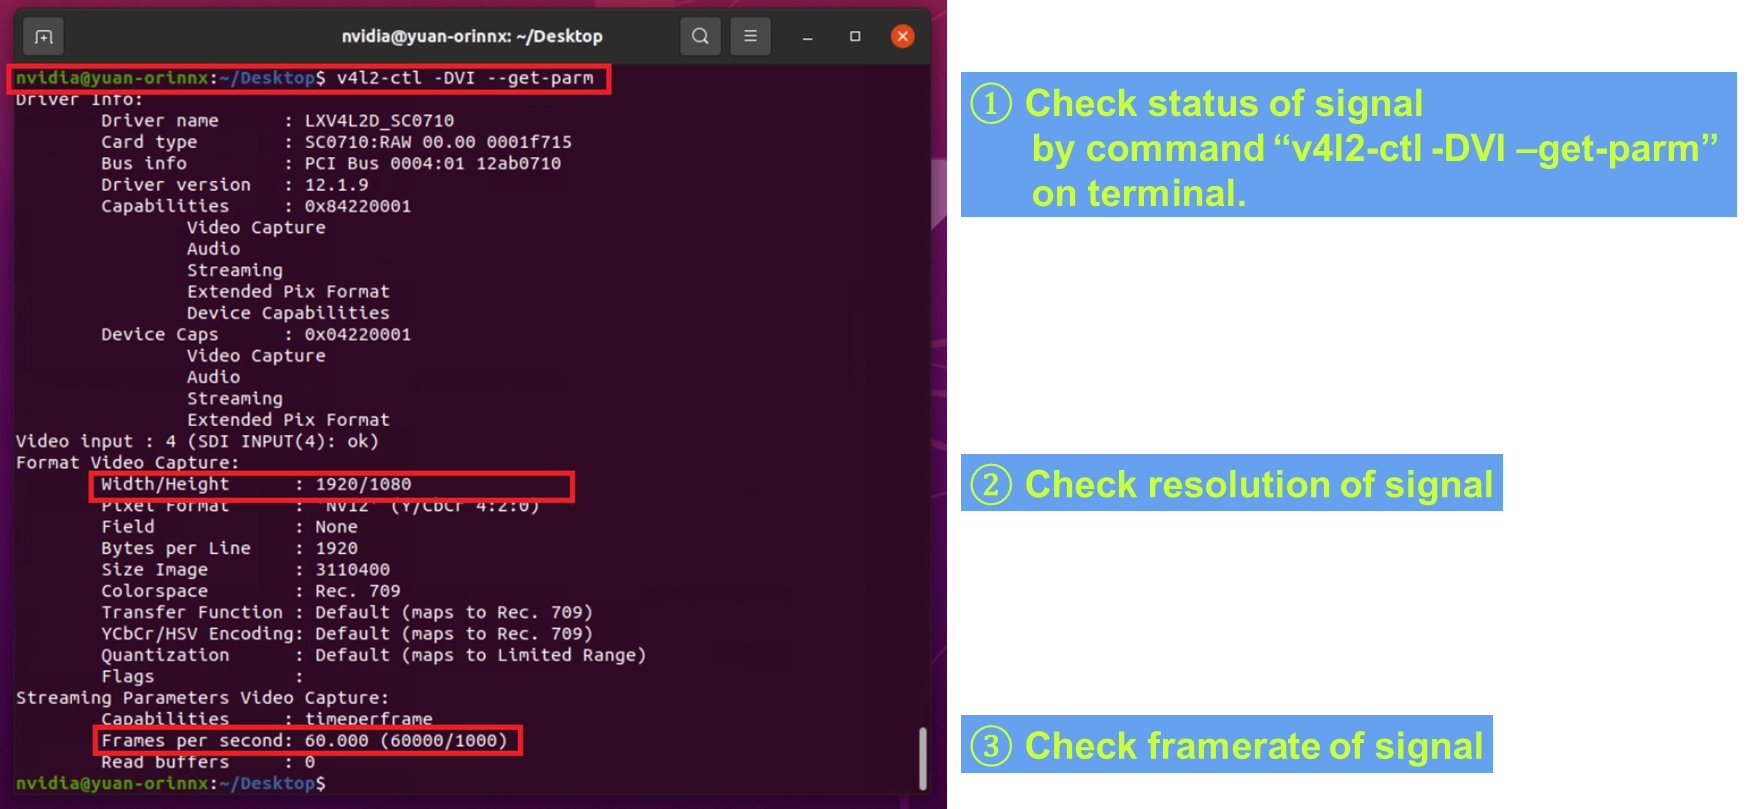The height and width of the screenshot is (809, 1750).
Task: Click the terminal search icon
Action: point(700,37)
